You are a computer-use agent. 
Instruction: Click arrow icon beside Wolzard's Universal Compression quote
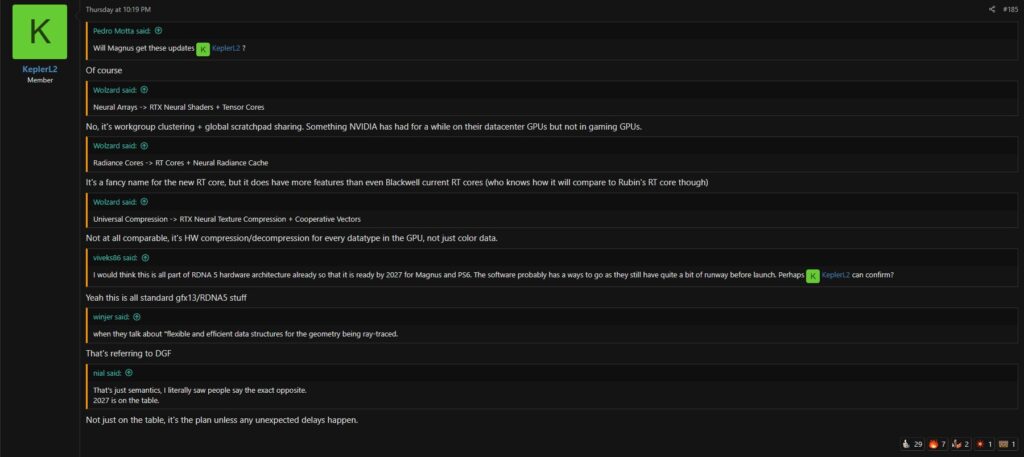click(144, 201)
